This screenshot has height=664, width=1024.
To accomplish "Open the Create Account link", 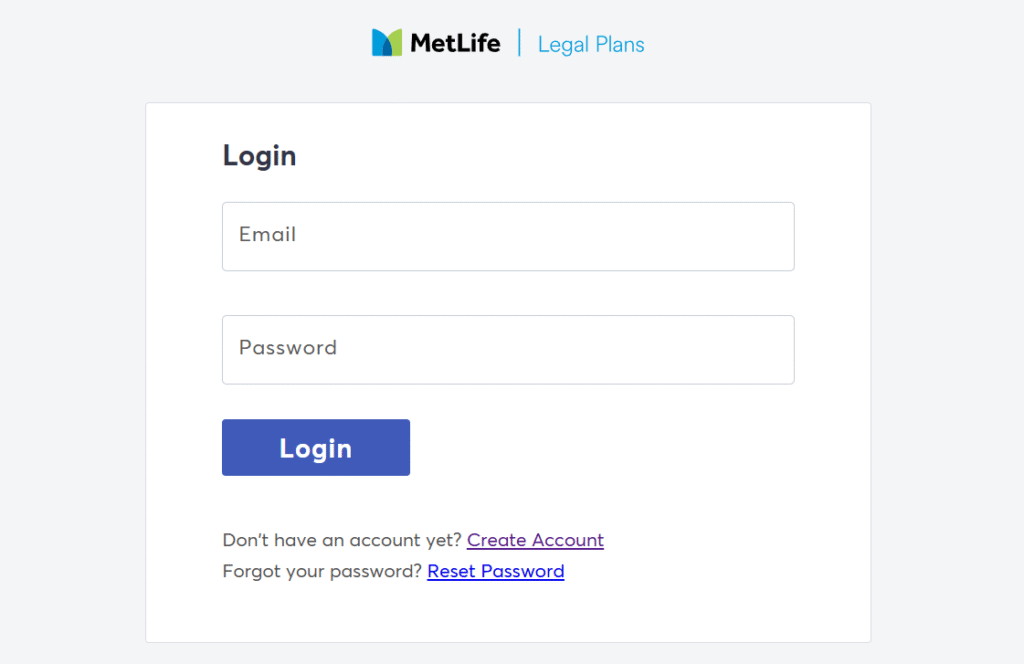I will point(536,540).
